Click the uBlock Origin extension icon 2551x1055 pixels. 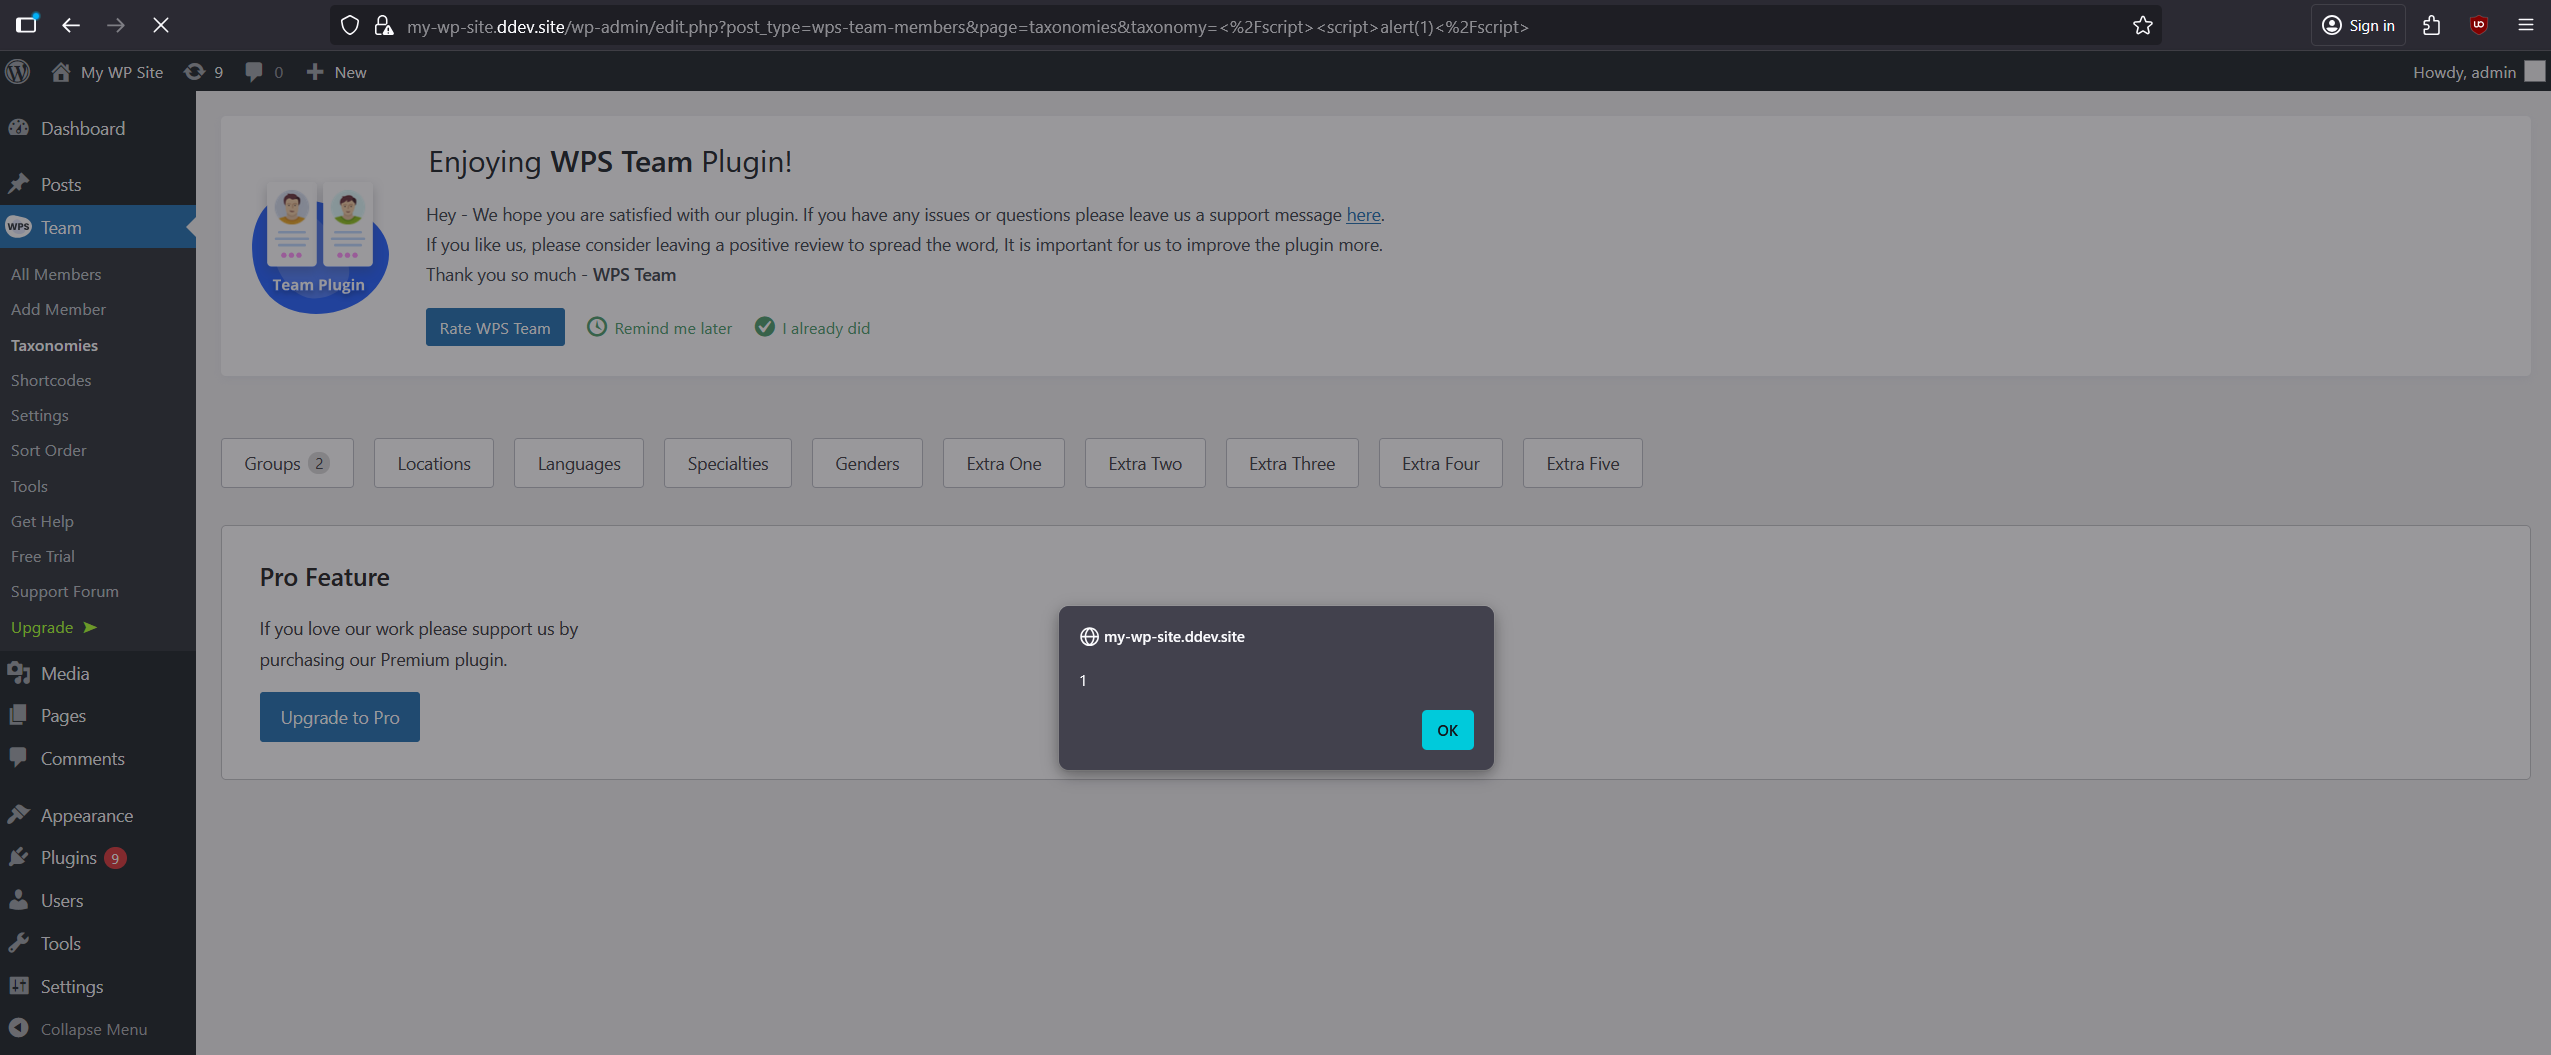click(x=2478, y=25)
